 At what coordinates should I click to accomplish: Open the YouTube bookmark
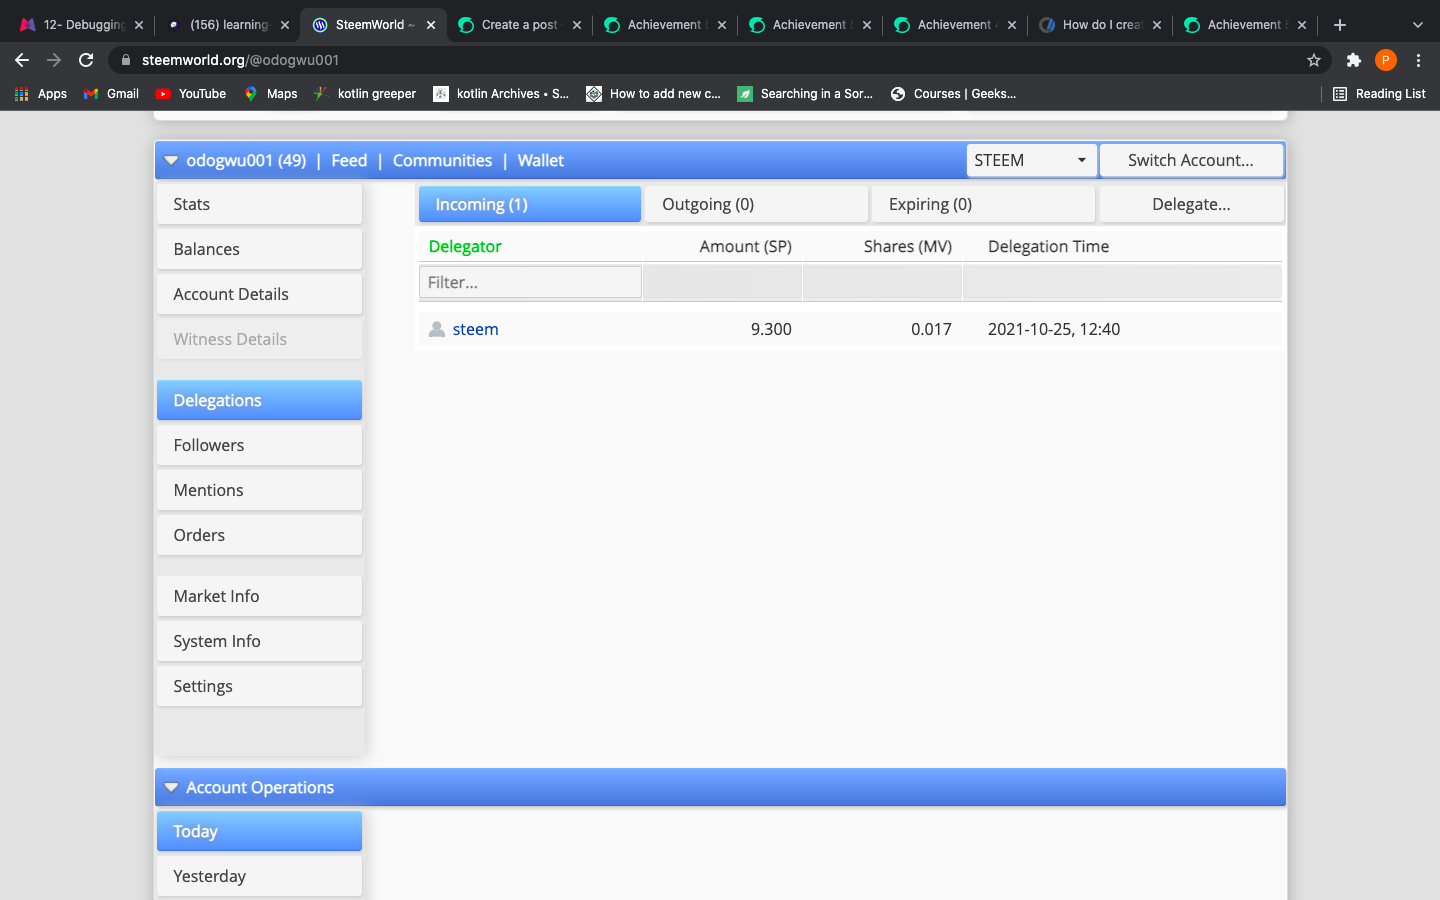point(191,94)
